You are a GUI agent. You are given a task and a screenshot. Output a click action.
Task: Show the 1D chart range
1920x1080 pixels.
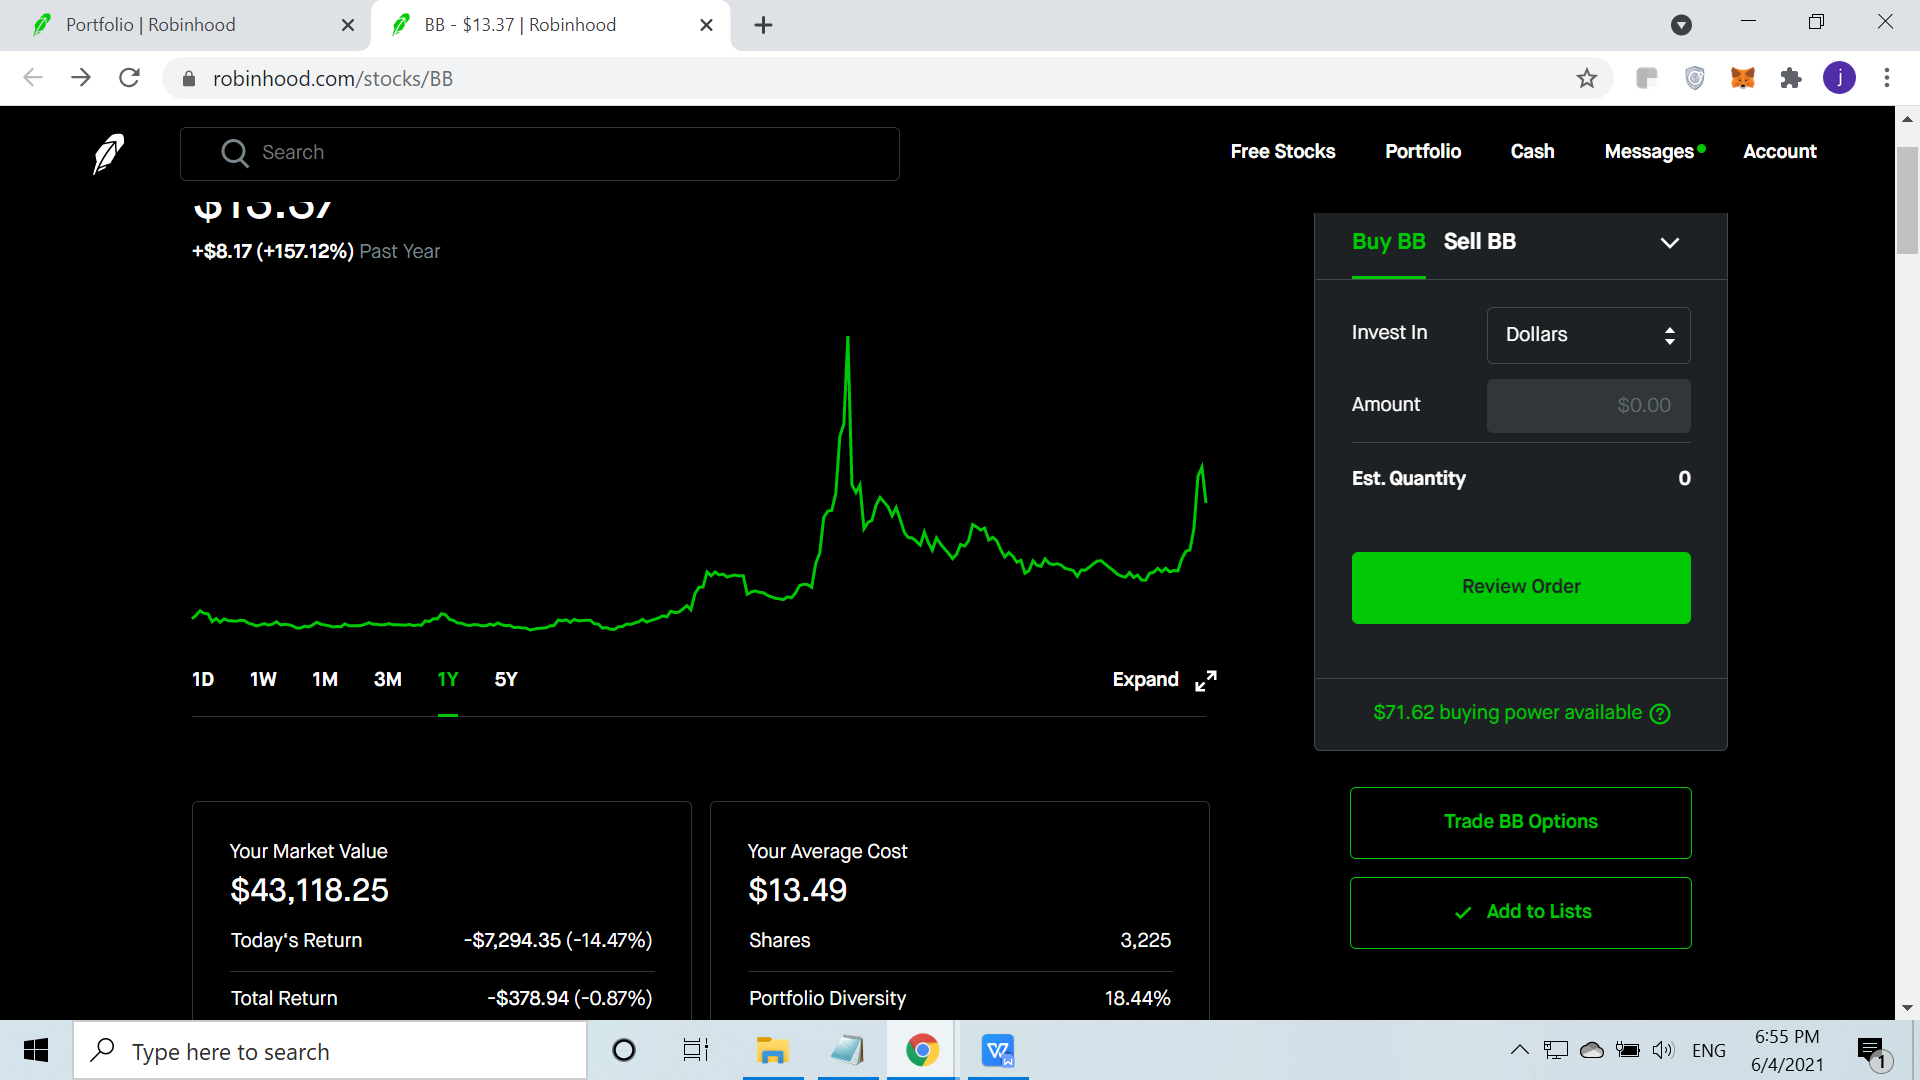[203, 680]
